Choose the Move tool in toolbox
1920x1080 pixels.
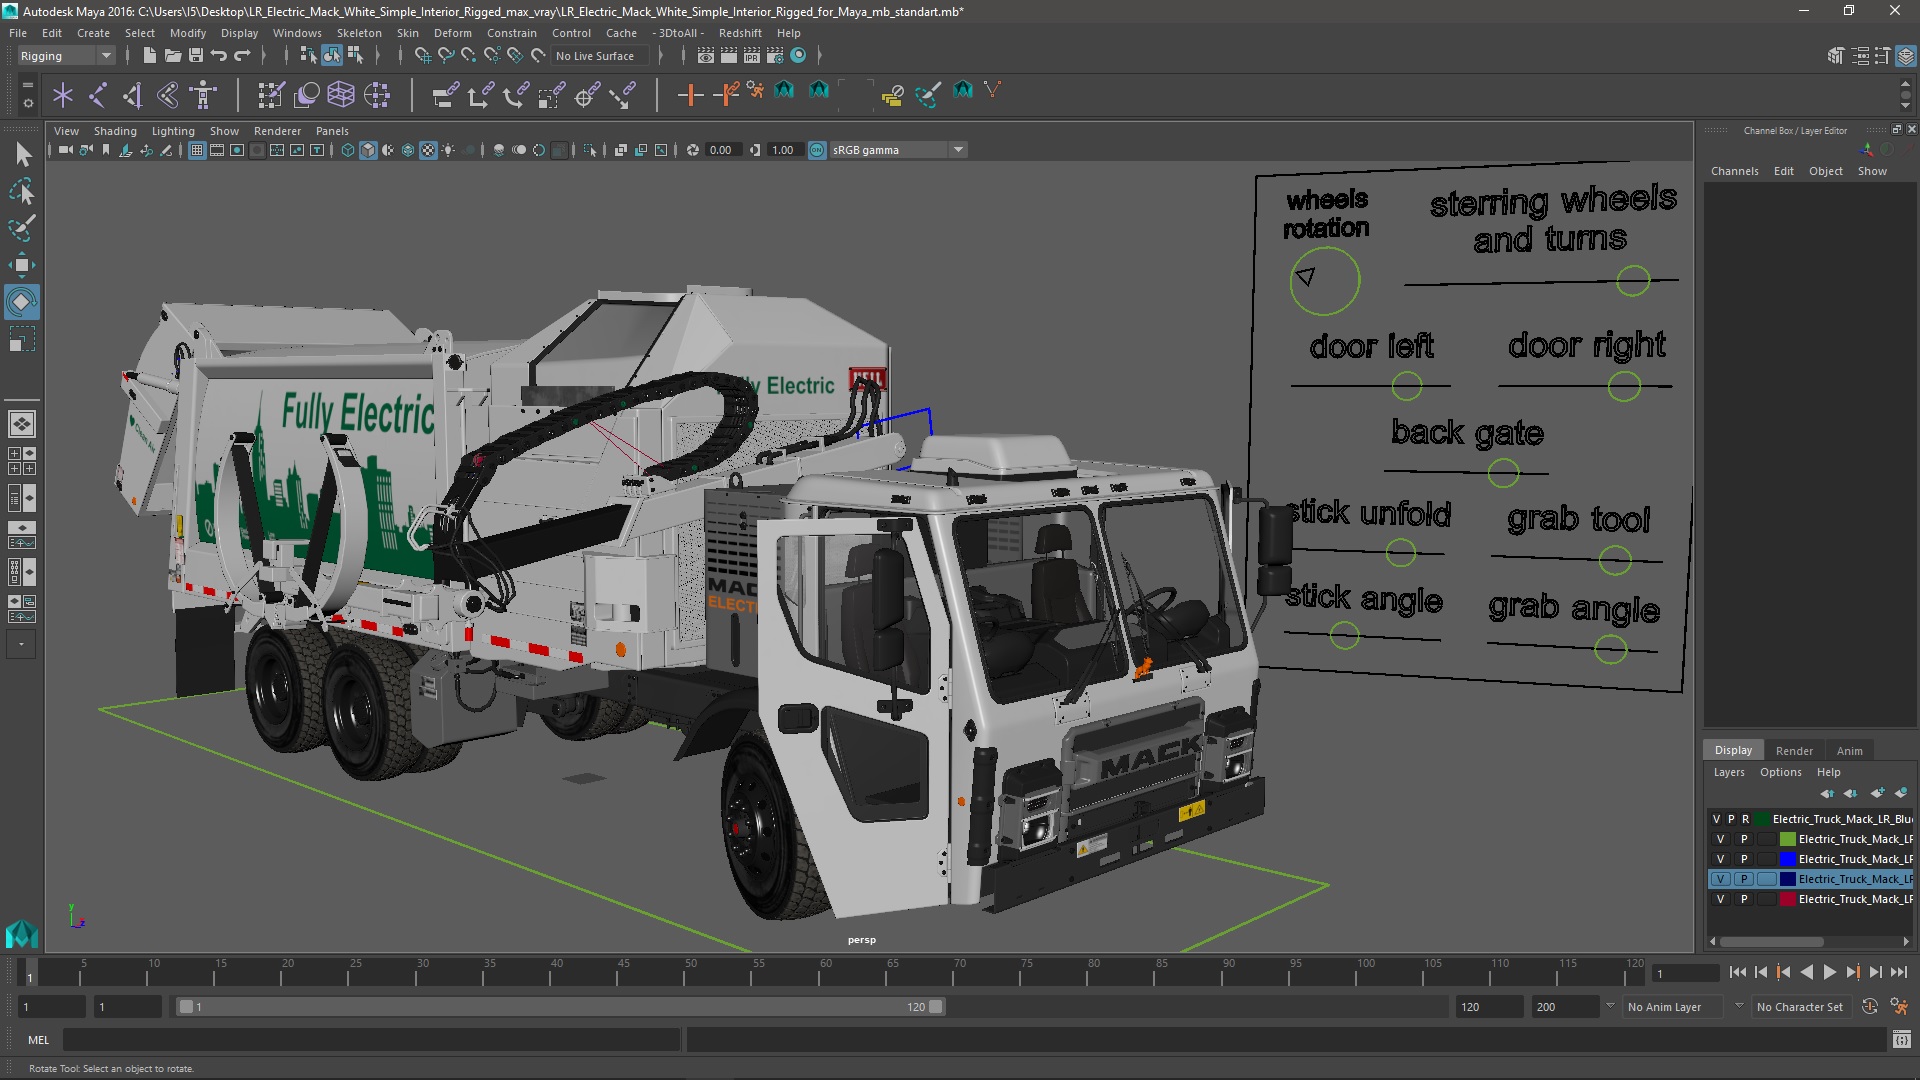[22, 265]
